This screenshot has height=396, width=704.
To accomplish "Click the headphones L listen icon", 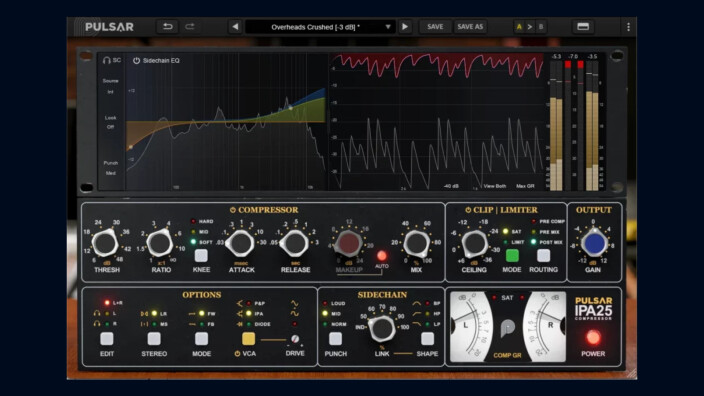I will pyautogui.click(x=97, y=313).
